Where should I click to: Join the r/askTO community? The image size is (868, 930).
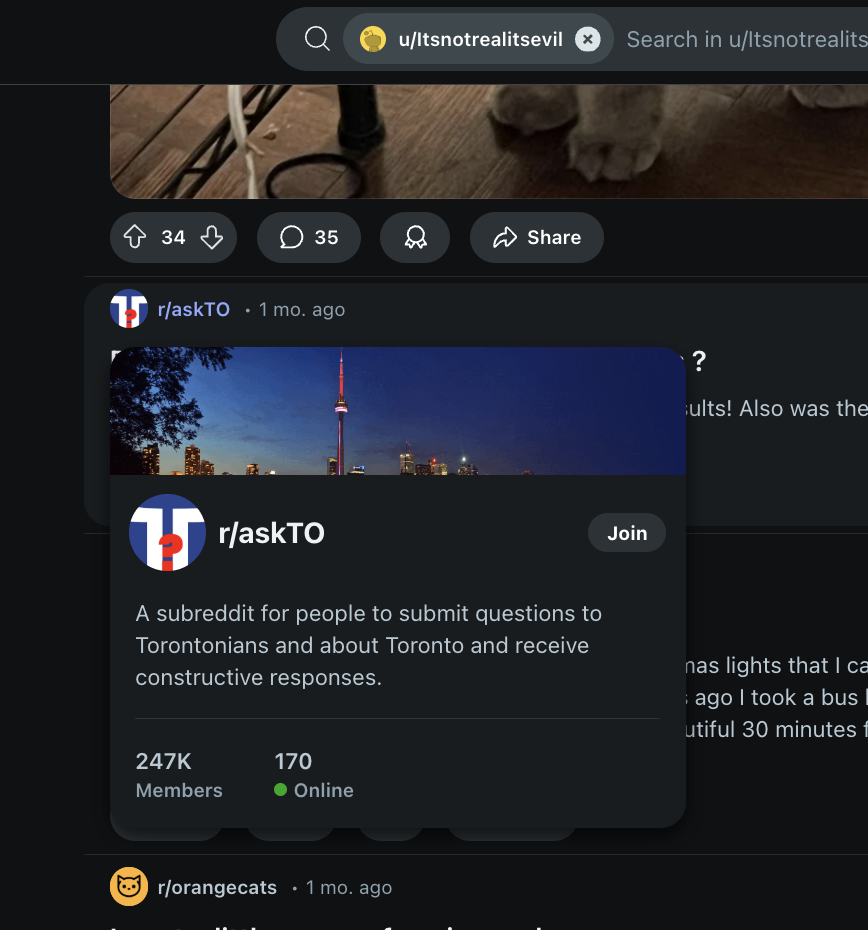click(627, 533)
